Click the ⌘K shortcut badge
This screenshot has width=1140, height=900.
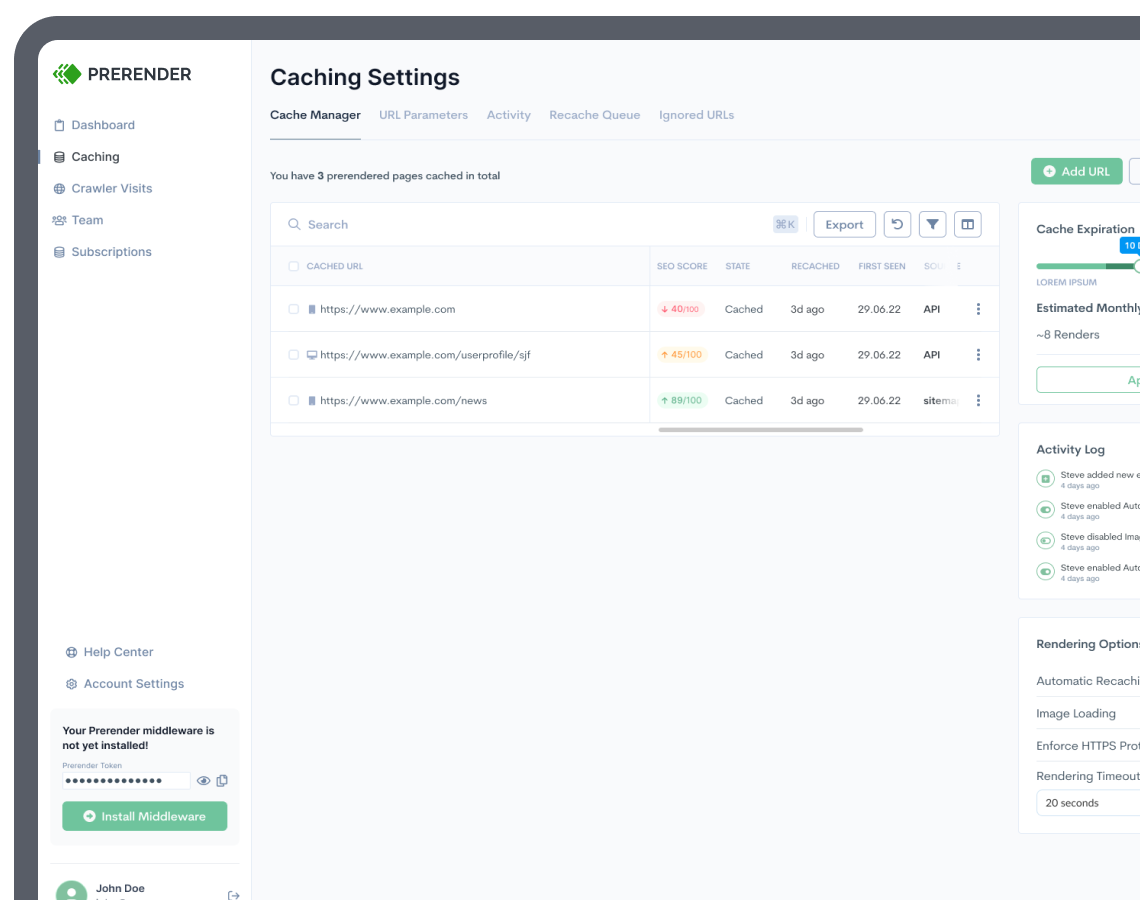coord(785,225)
